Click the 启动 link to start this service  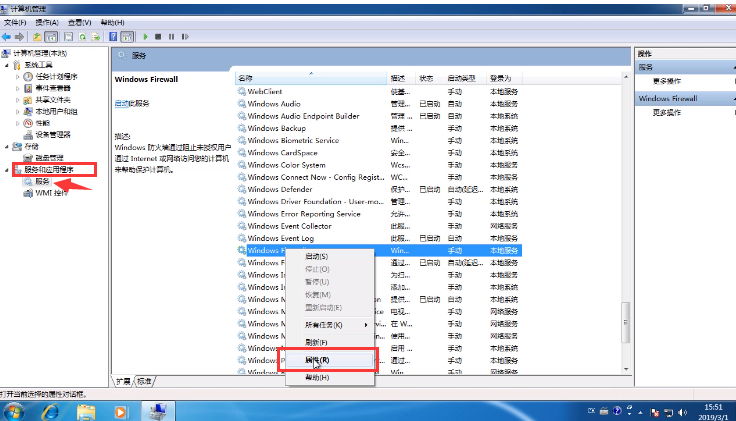(x=121, y=104)
